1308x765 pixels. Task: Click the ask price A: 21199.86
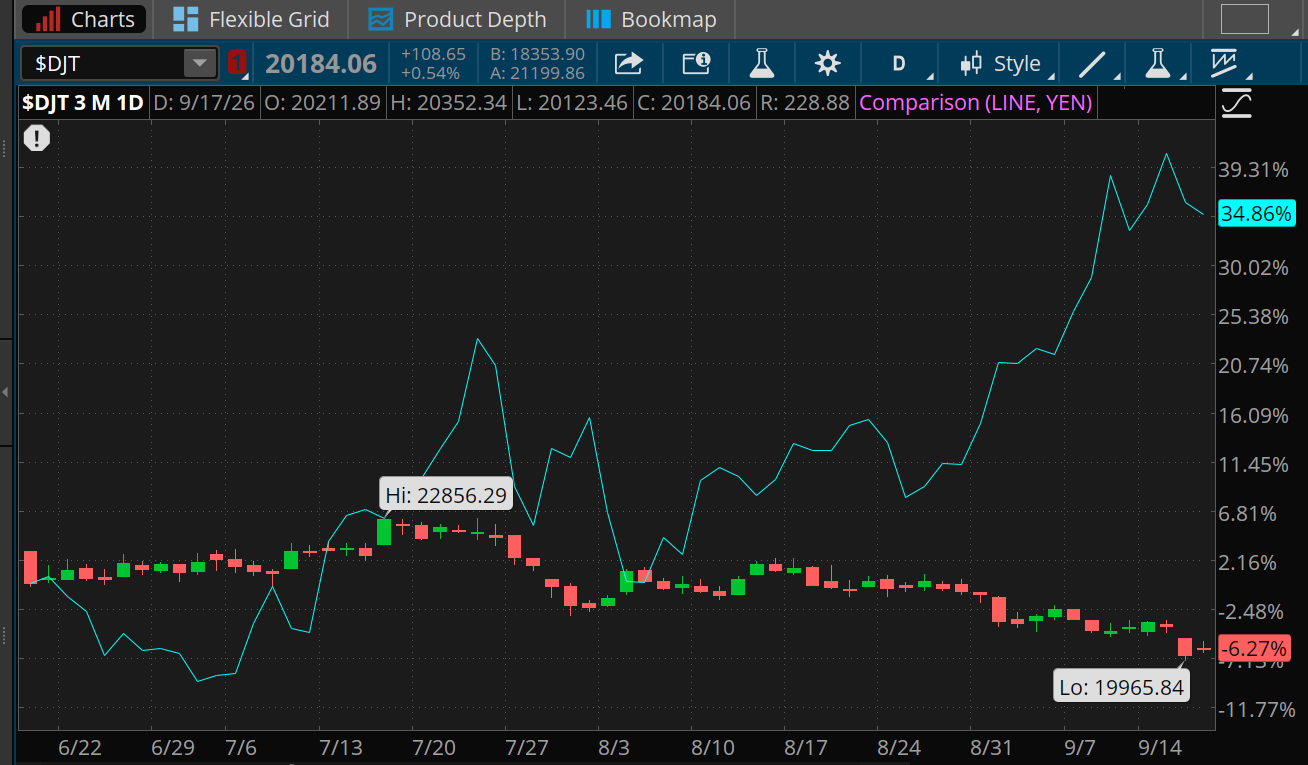537,73
